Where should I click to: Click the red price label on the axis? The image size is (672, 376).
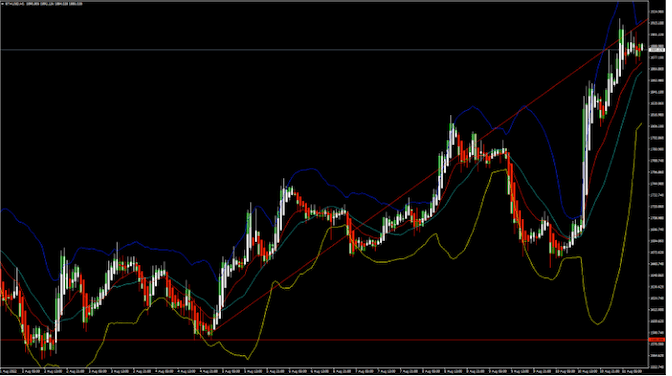point(657,340)
